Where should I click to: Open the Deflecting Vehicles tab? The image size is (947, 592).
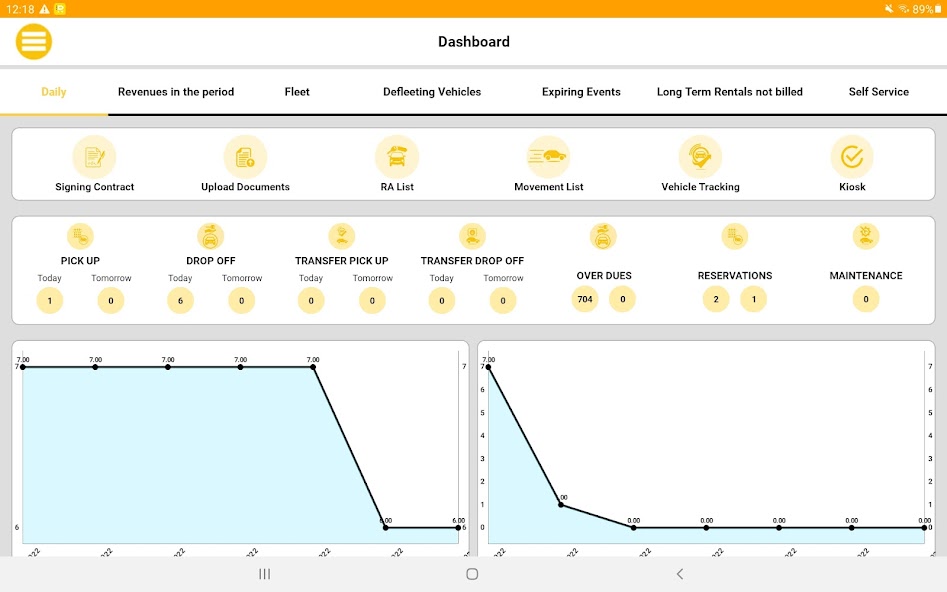point(432,92)
